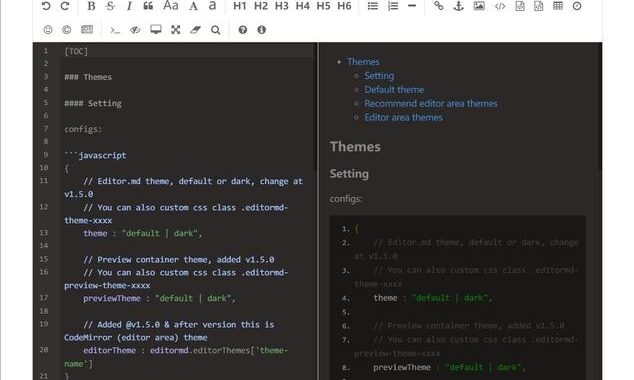Clear the editor with the eraser icon
The image size is (634, 380).
[195, 30]
